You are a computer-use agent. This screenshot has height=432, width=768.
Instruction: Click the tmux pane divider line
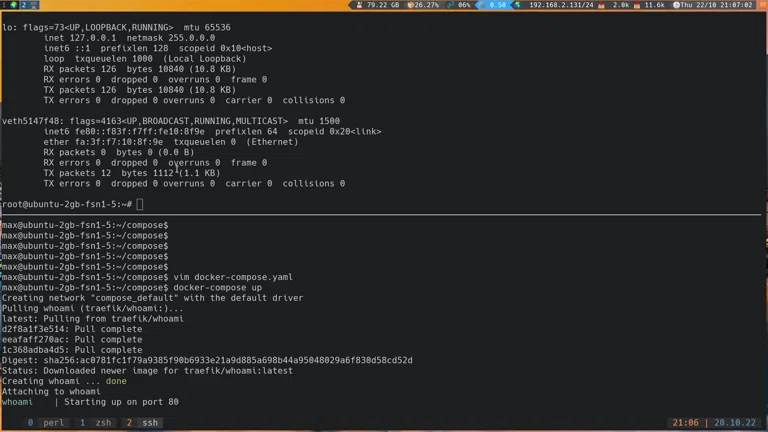(x=384, y=215)
